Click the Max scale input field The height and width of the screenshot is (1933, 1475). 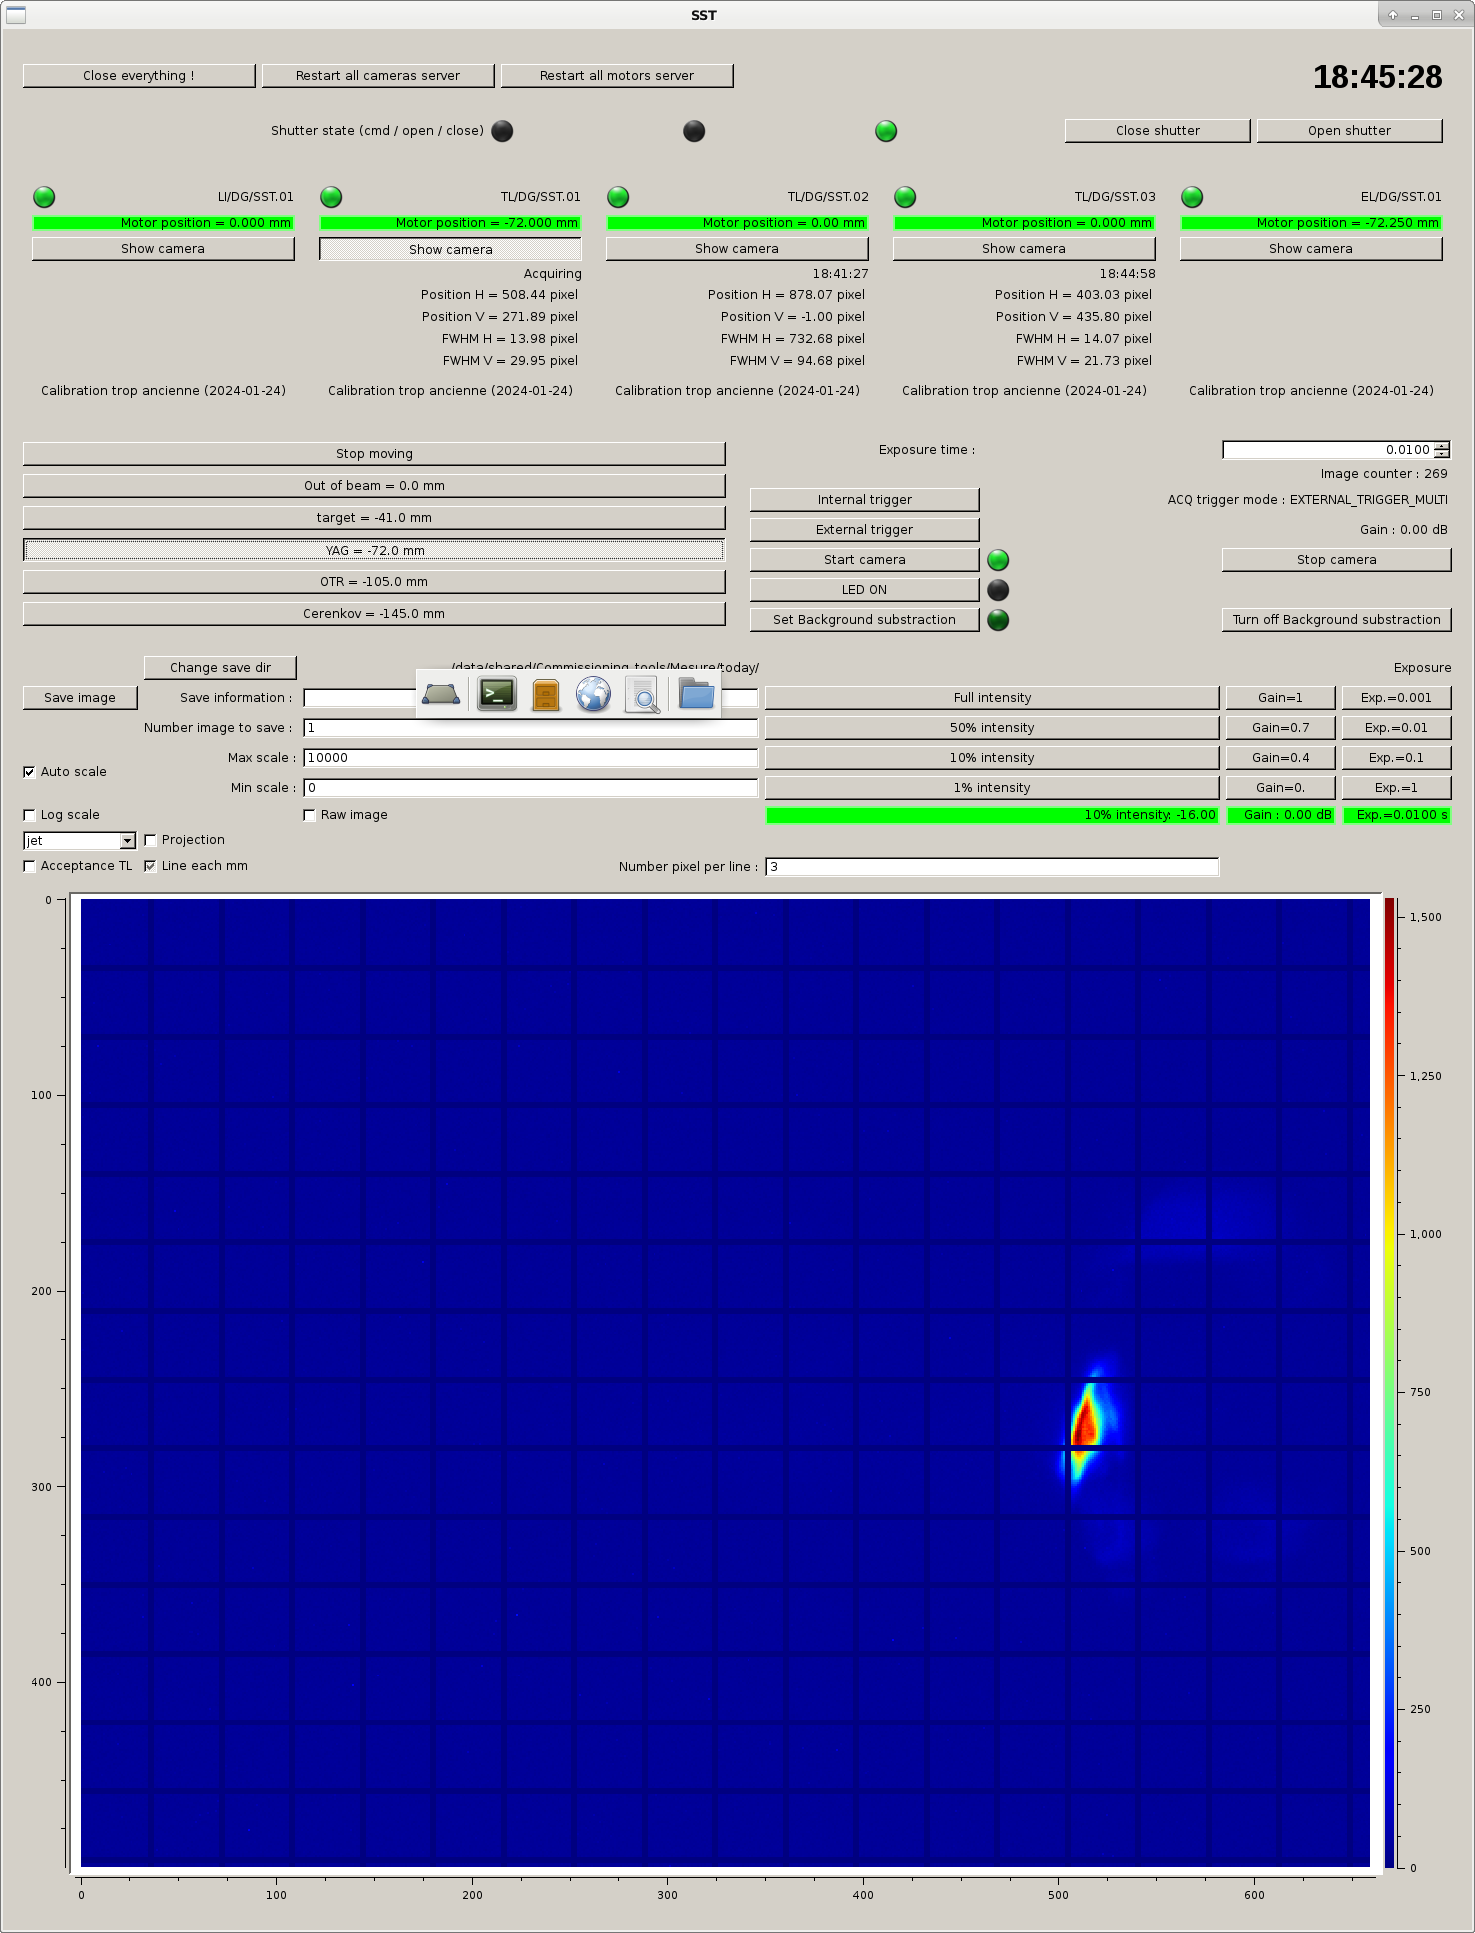pos(530,758)
